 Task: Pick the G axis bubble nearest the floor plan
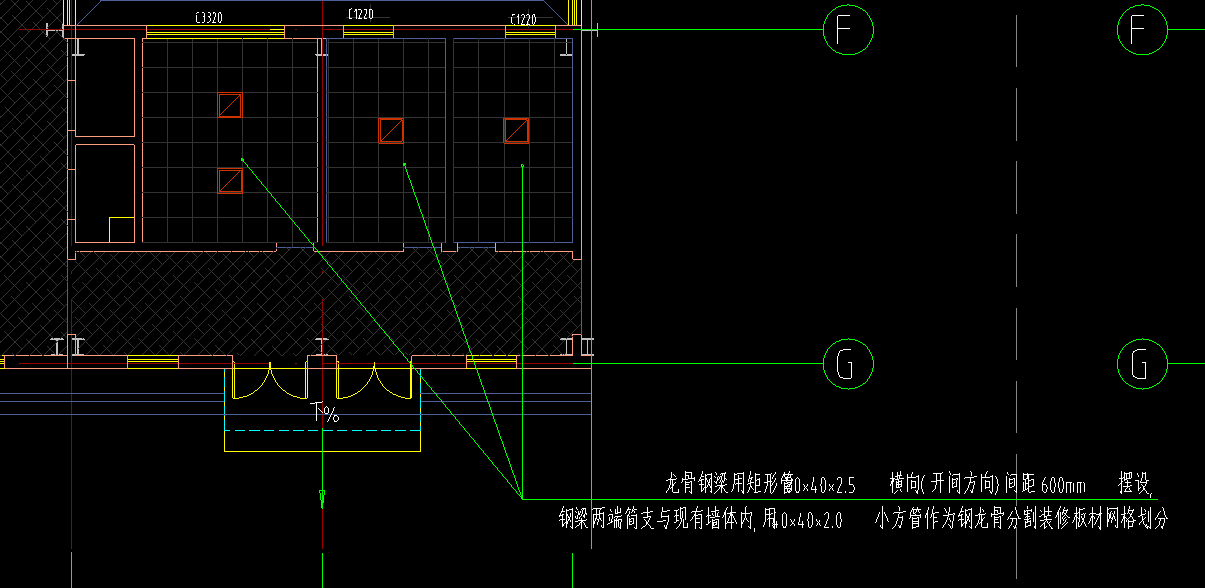[x=848, y=364]
